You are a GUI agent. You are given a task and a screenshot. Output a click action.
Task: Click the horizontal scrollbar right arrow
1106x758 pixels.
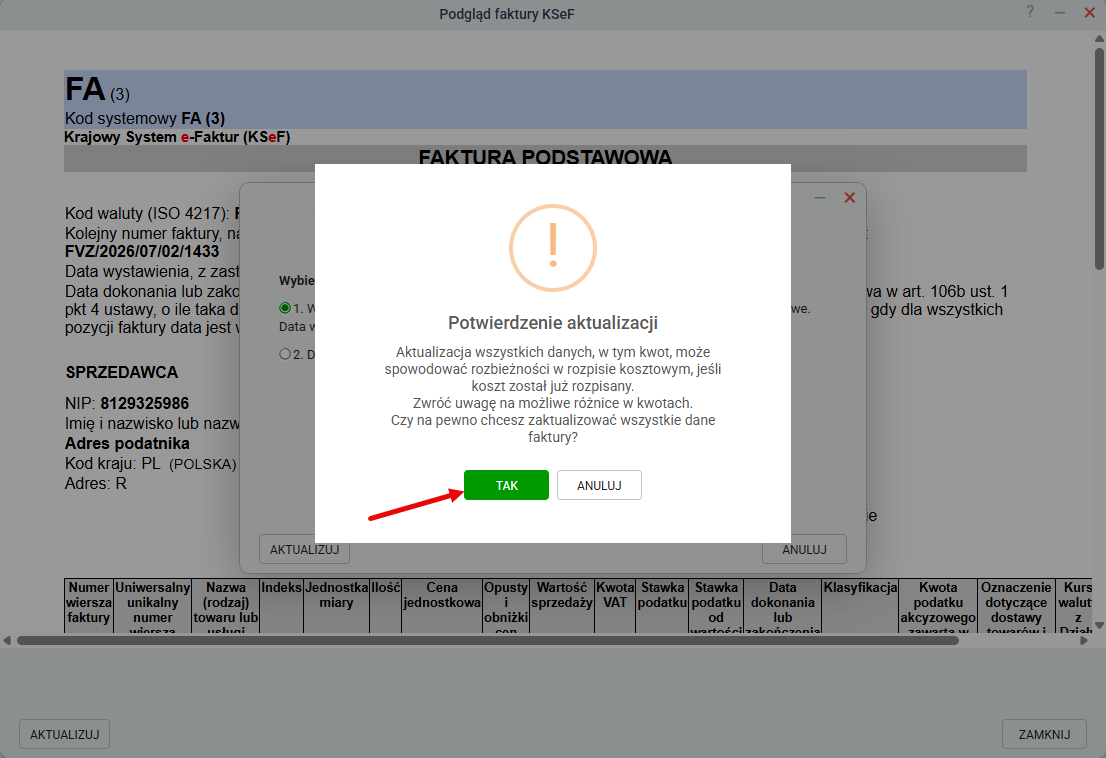click(1084, 640)
